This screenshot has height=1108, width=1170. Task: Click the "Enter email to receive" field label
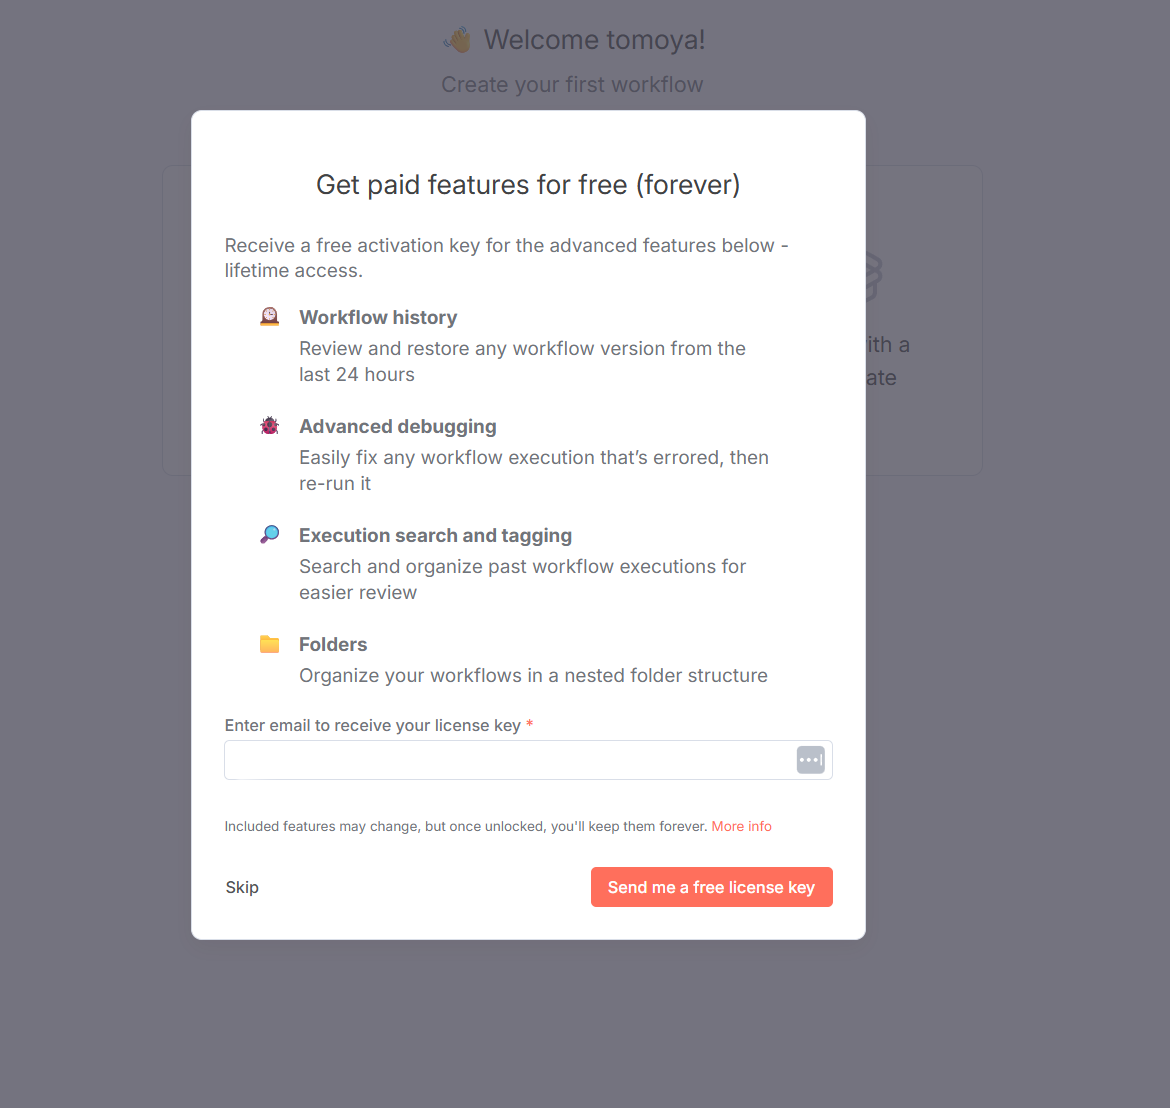[372, 725]
